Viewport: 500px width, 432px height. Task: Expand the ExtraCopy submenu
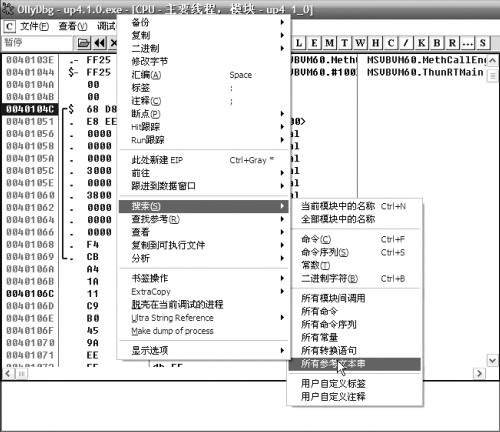coord(203,291)
